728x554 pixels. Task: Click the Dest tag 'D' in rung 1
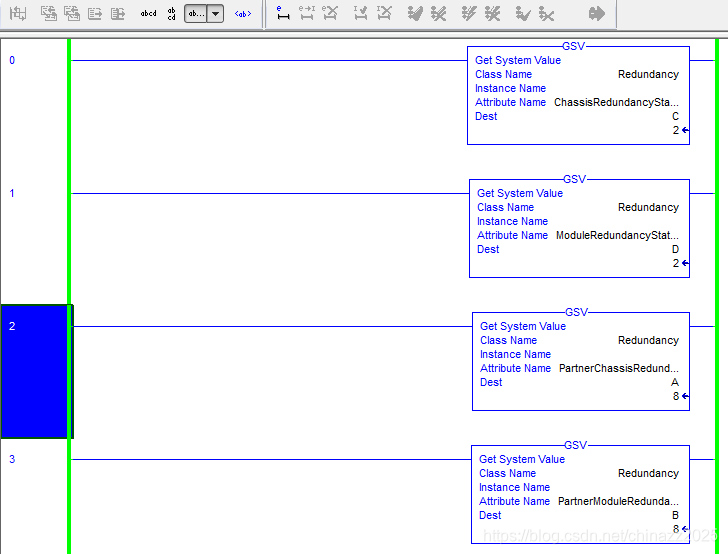(x=676, y=249)
